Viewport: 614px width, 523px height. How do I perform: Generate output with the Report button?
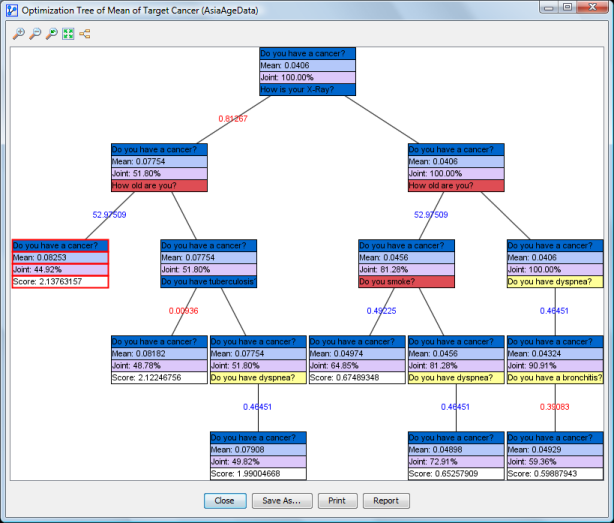coord(386,501)
